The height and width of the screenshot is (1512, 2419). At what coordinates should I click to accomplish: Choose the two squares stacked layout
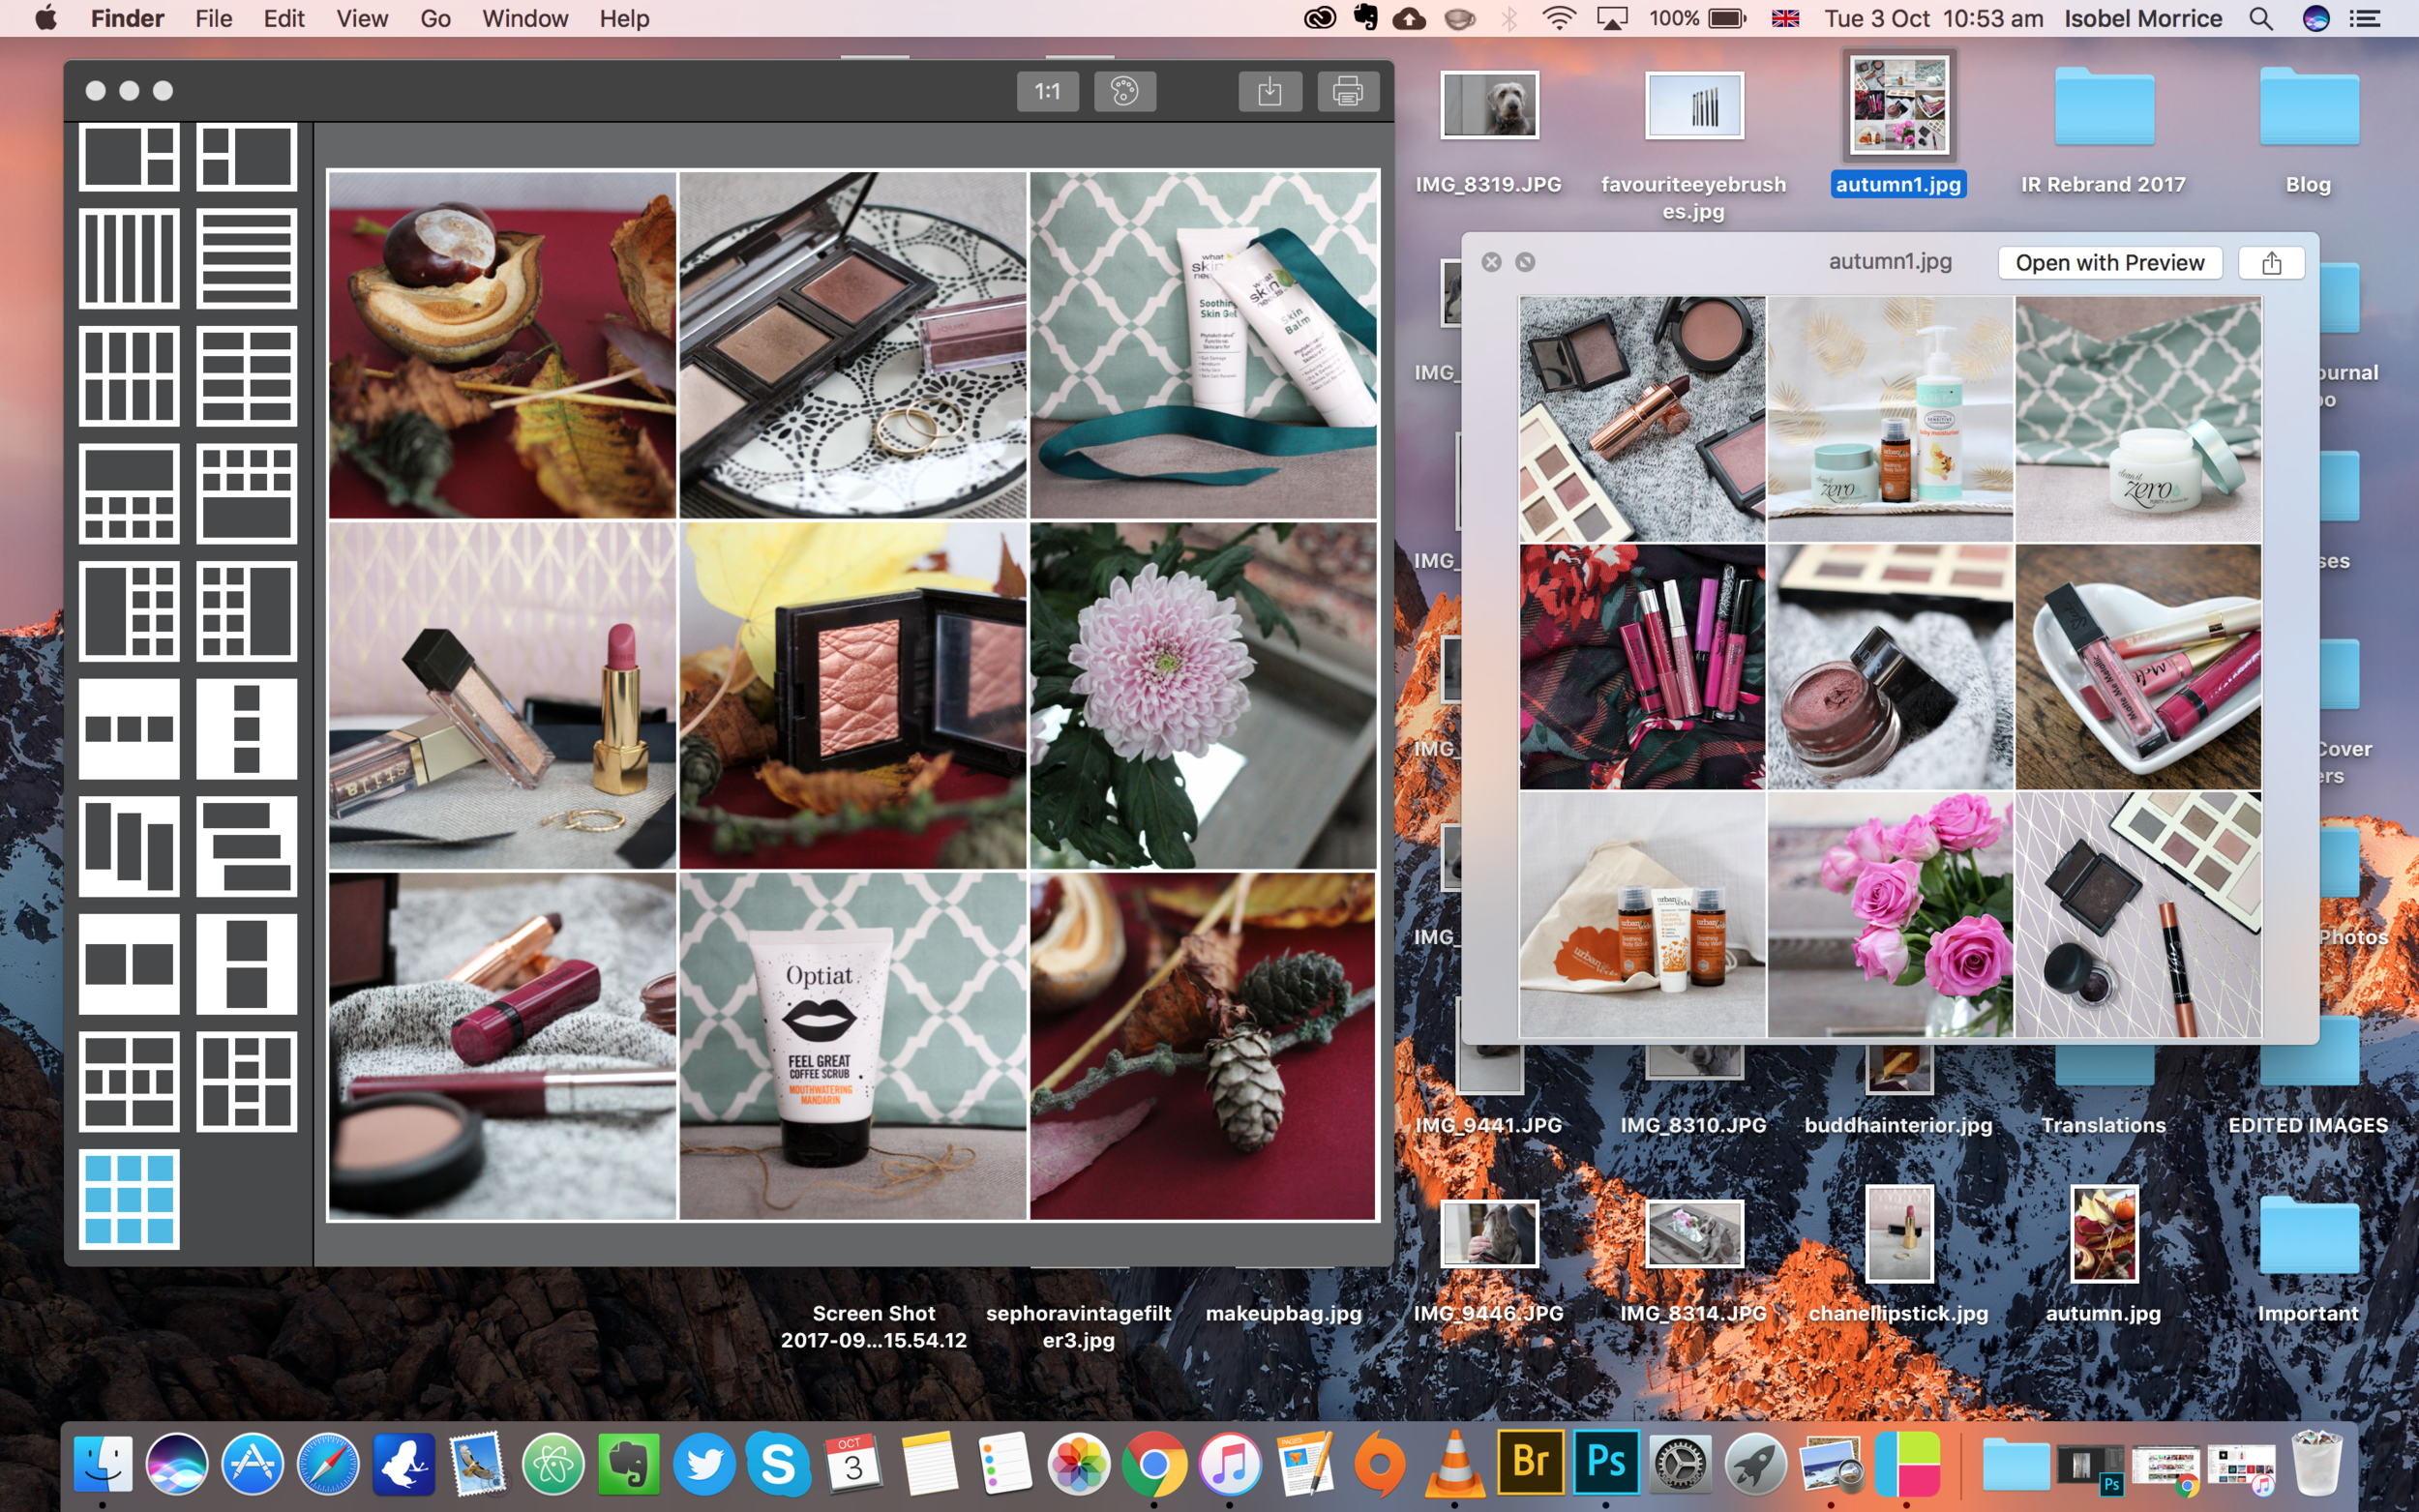pos(246,964)
